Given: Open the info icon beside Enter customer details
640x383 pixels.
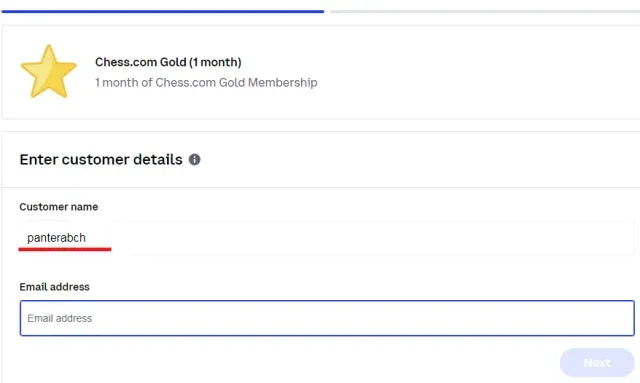Looking at the screenshot, I should tap(194, 159).
